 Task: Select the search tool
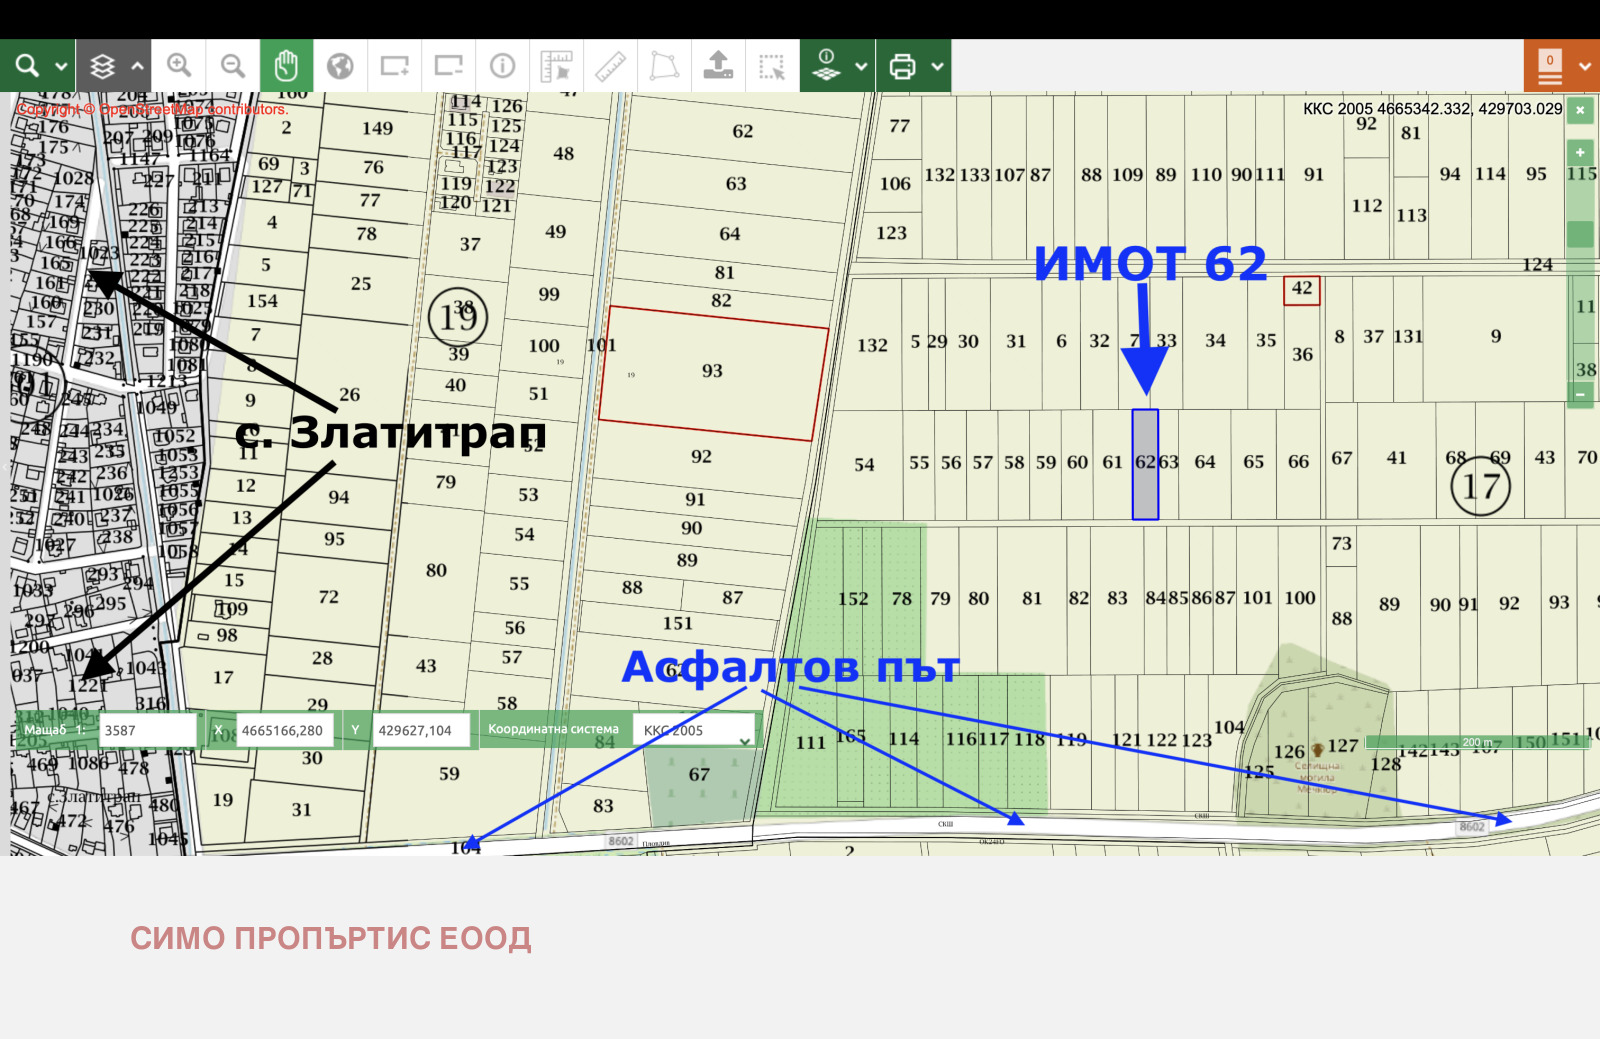(25, 65)
